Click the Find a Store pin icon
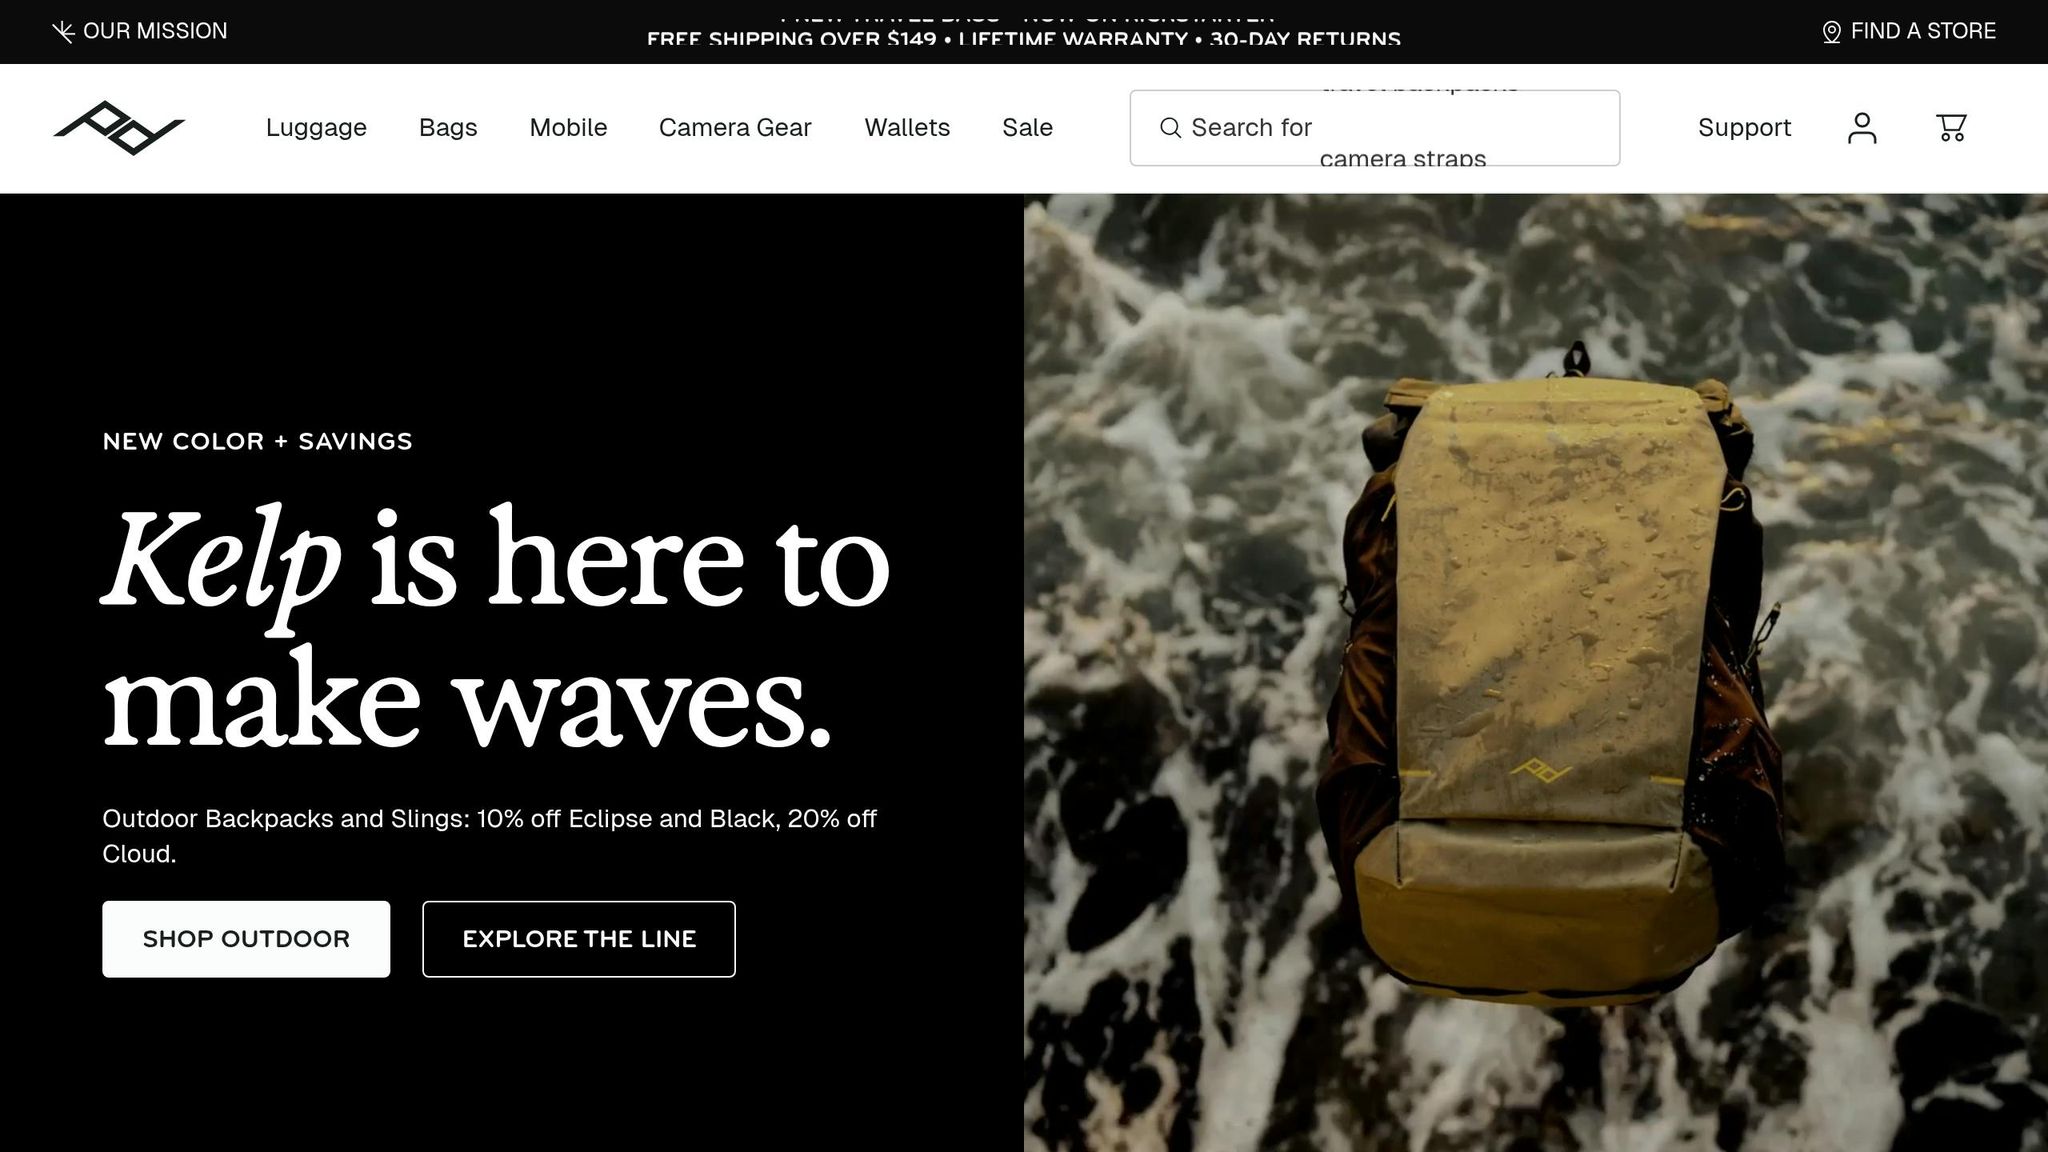The width and height of the screenshot is (2048, 1152). pos(1832,32)
